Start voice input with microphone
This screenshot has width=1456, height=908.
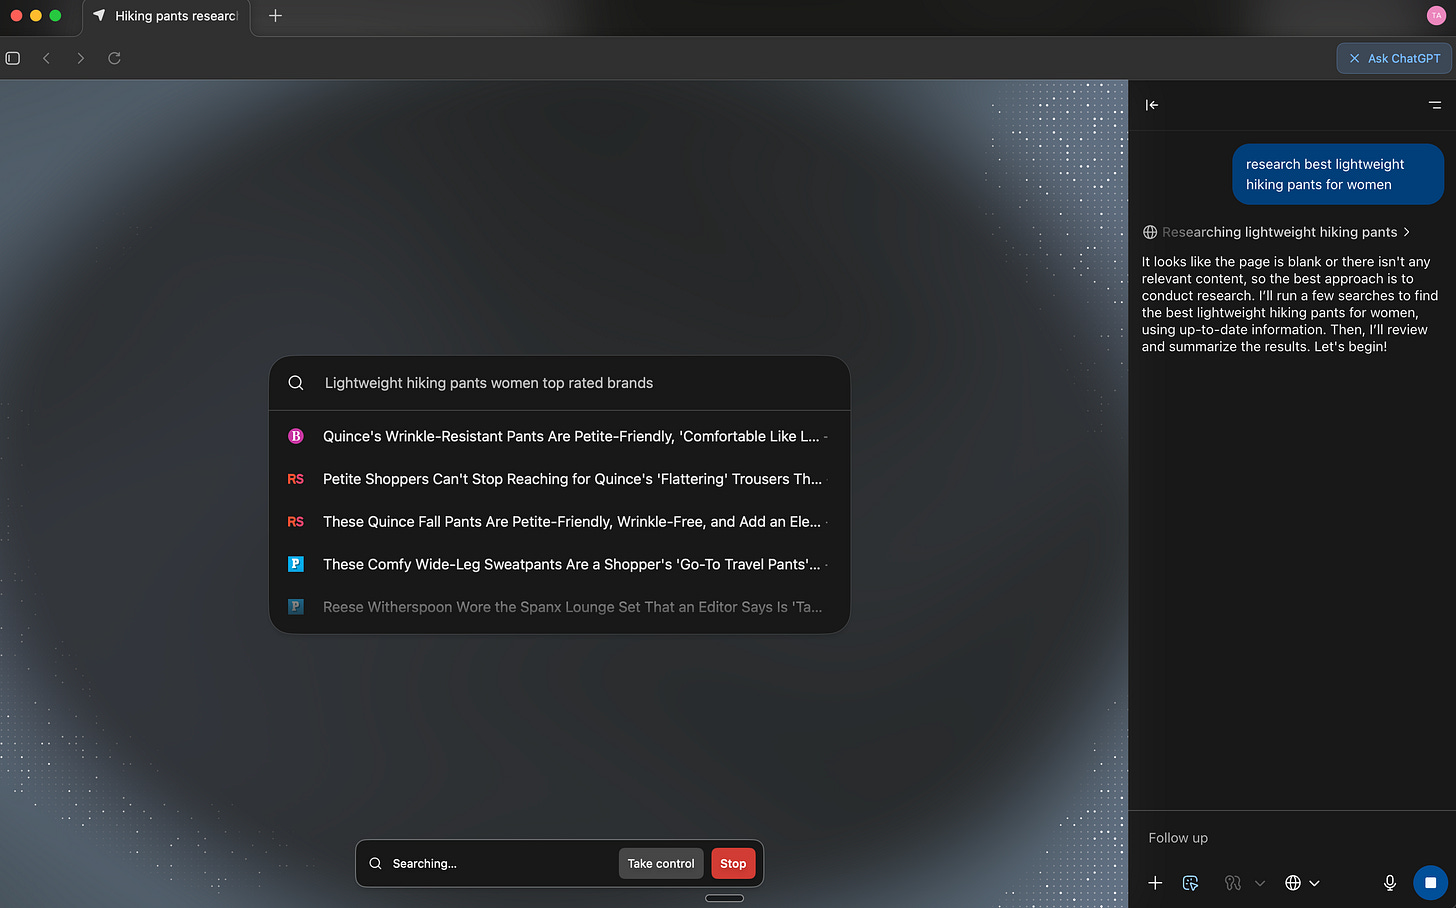pos(1390,883)
